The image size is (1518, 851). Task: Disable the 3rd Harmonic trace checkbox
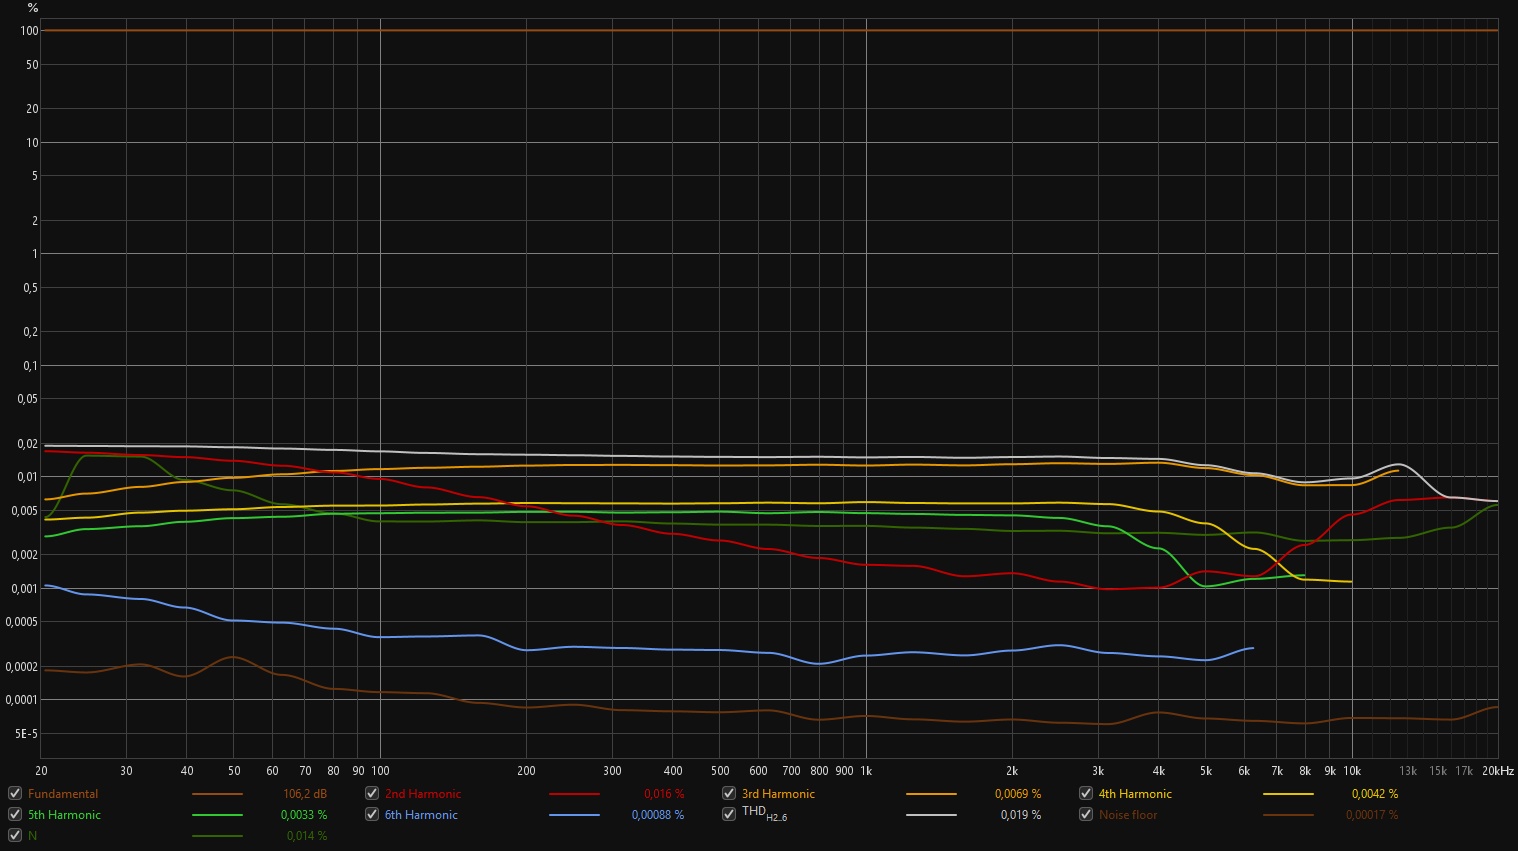click(729, 793)
